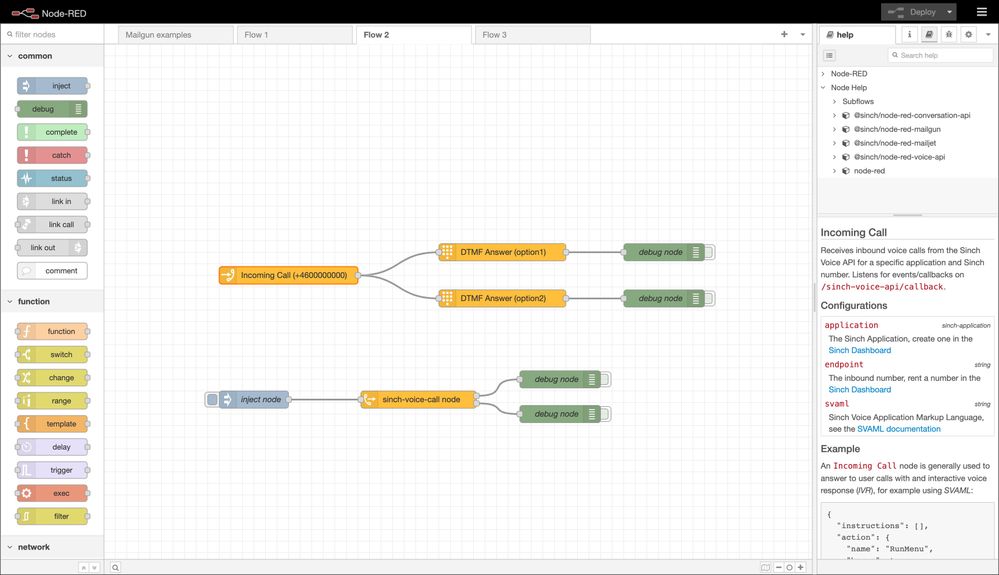Open the SVAML documentation link
999x575 pixels.
tap(898, 429)
